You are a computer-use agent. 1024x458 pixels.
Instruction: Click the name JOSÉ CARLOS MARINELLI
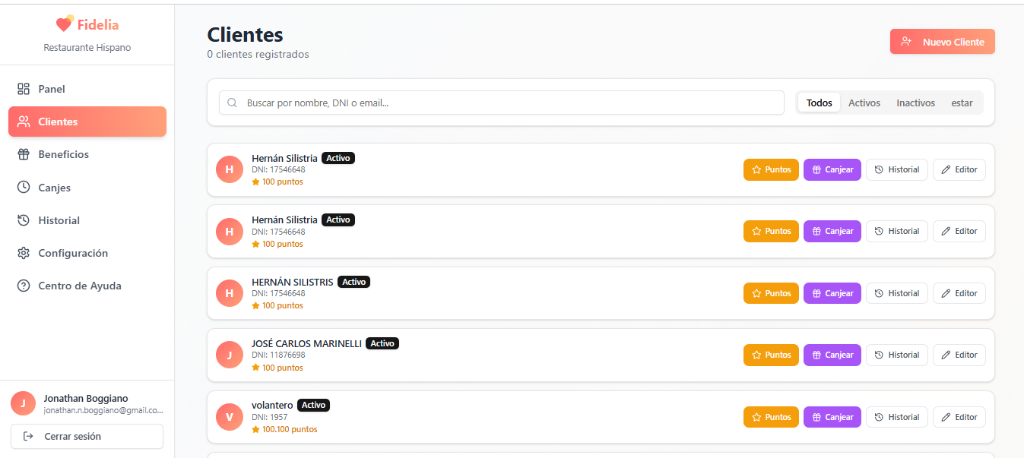click(306, 343)
